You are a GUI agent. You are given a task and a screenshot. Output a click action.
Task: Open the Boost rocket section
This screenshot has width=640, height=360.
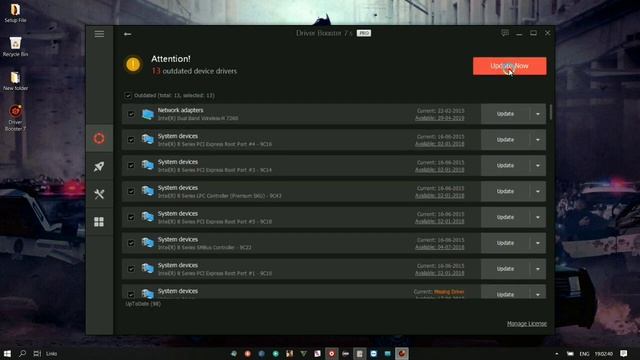[x=99, y=167]
